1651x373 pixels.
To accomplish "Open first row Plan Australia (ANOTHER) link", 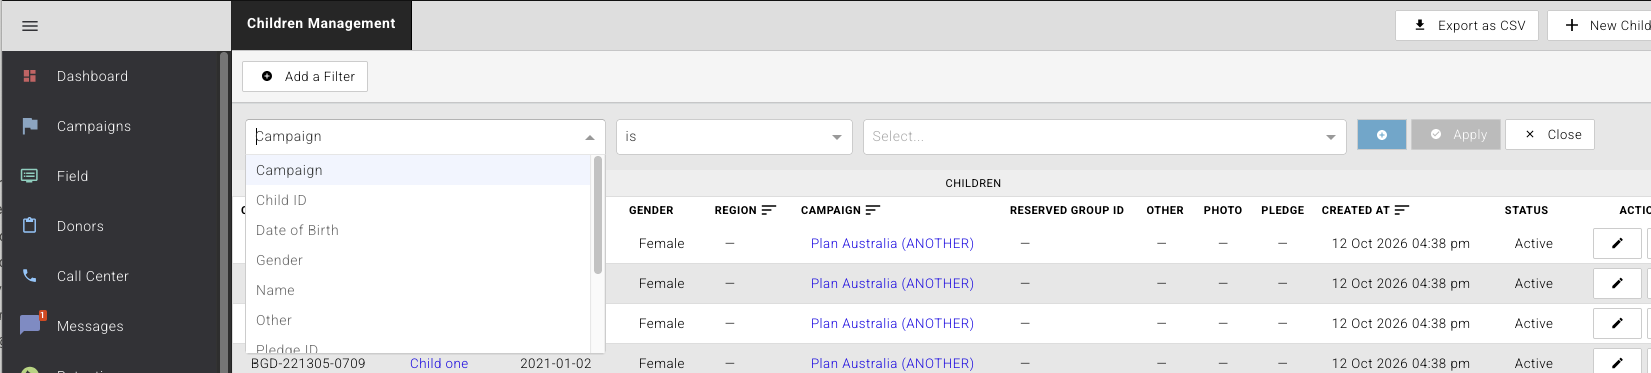I will point(892,243).
